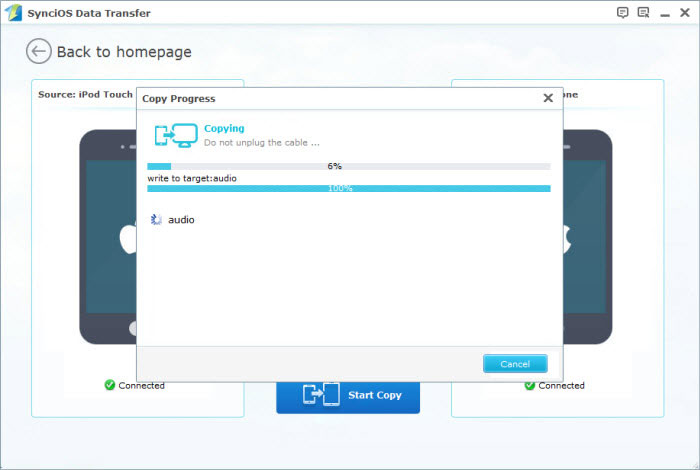The image size is (700, 470).
Task: Click the source device Connected check icon
Action: click(x=110, y=385)
